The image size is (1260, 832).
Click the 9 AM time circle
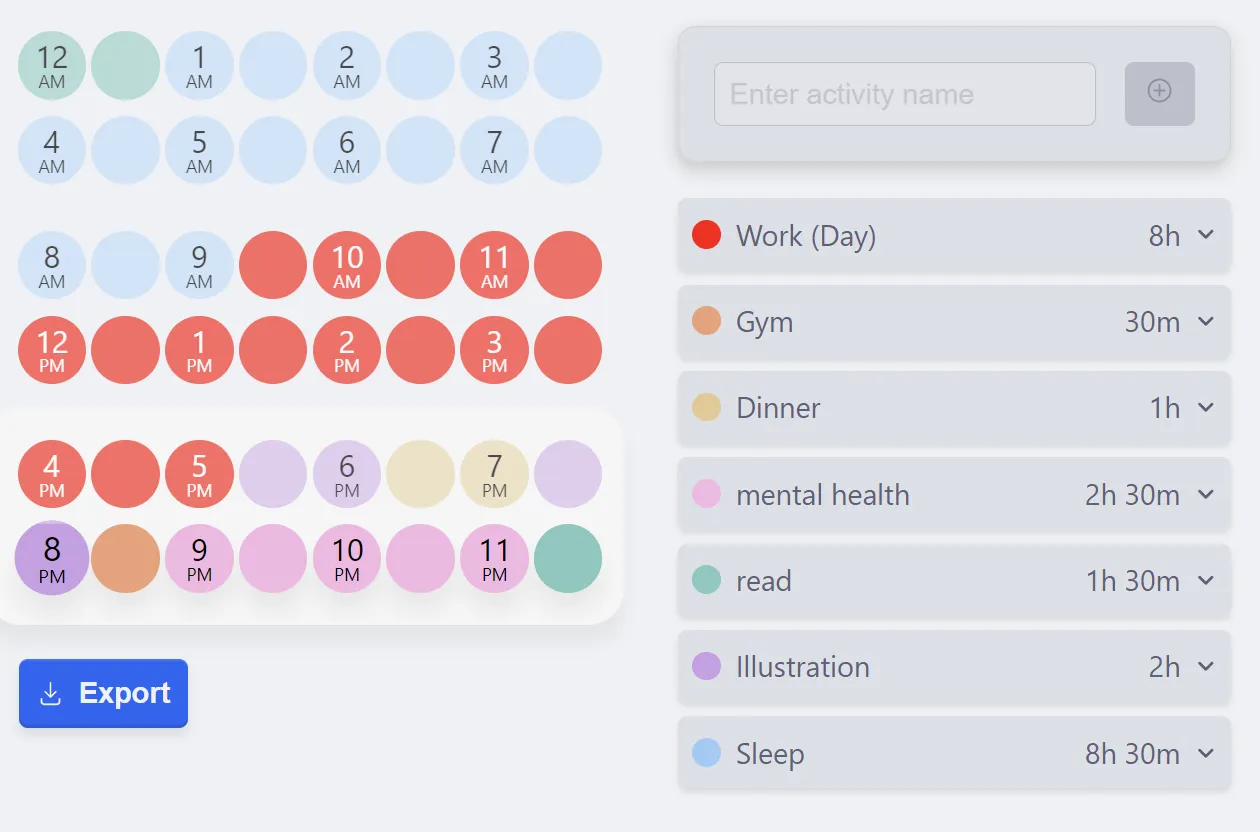(x=199, y=266)
